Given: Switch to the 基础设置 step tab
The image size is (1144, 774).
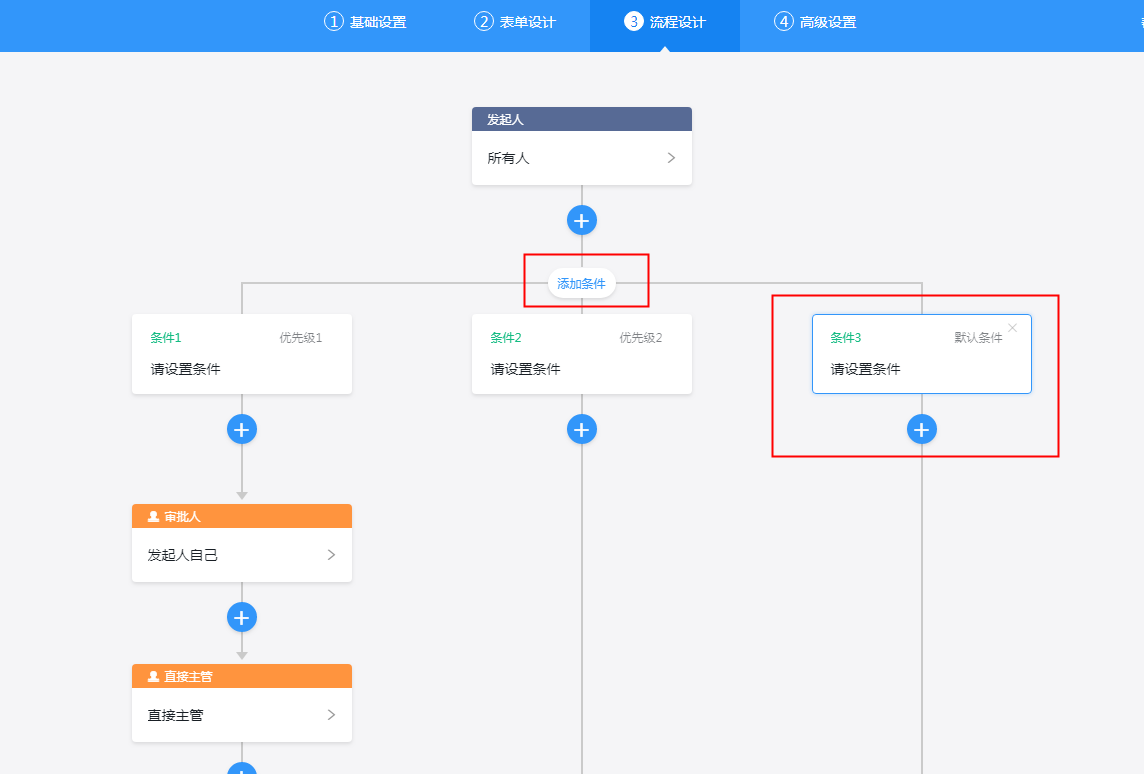Looking at the screenshot, I should [365, 22].
